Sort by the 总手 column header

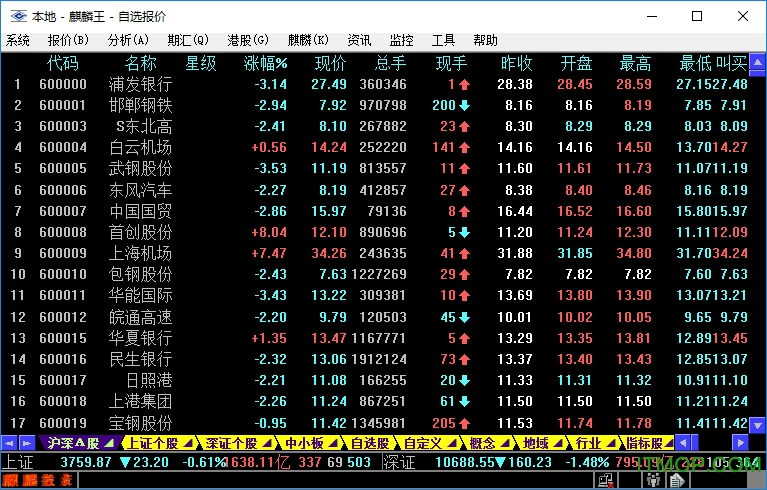tap(390, 63)
